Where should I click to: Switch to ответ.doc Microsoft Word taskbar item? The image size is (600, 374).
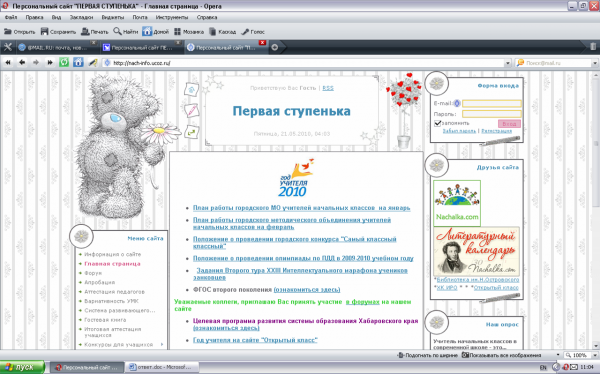pyautogui.click(x=162, y=367)
